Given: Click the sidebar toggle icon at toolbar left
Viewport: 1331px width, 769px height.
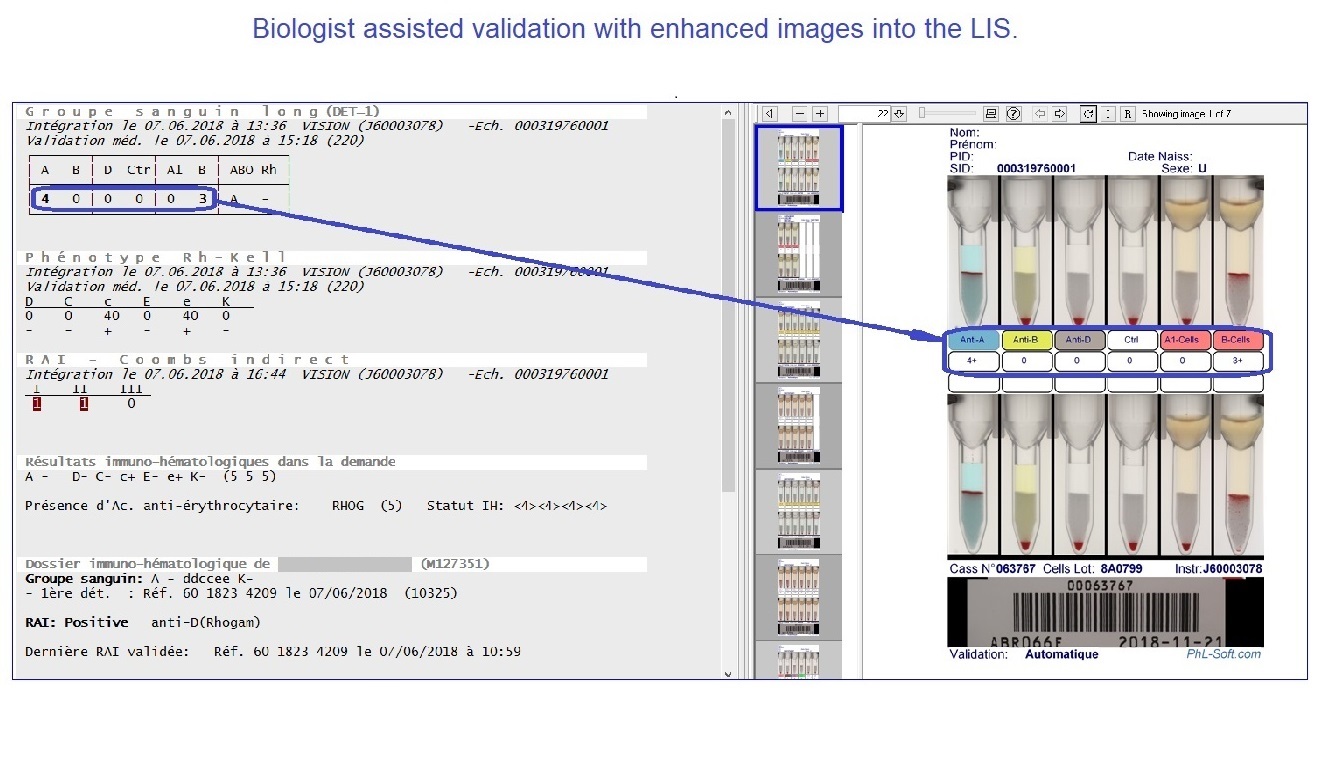Looking at the screenshot, I should [769, 114].
